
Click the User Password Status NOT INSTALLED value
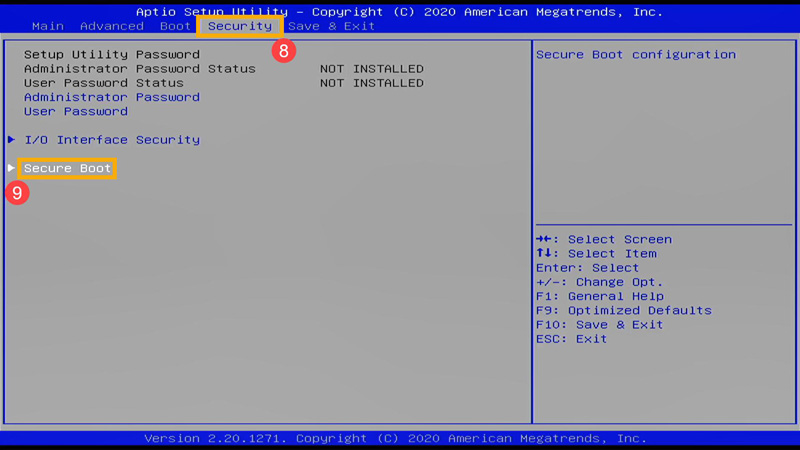(372, 83)
